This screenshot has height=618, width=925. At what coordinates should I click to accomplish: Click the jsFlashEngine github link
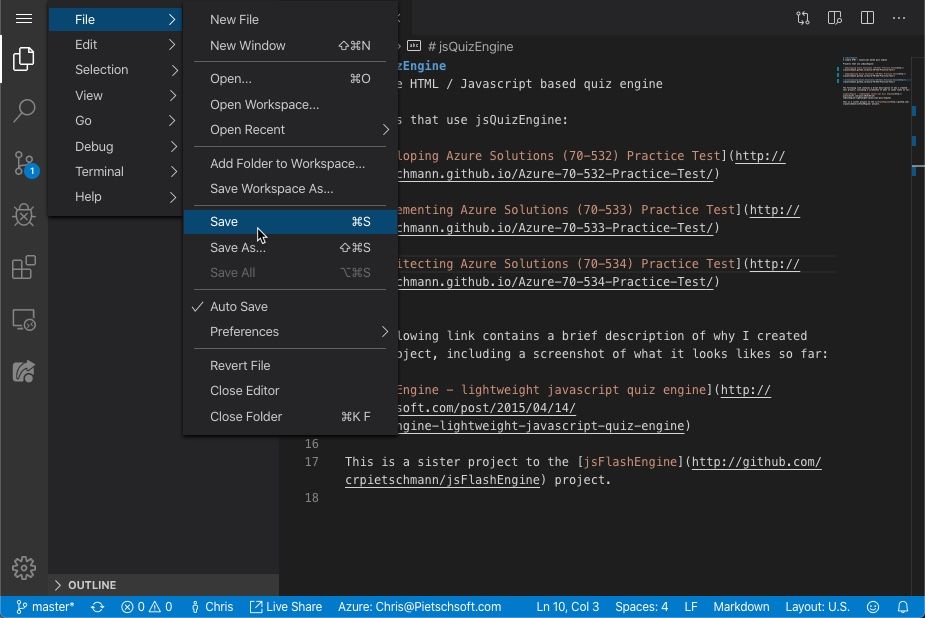point(756,462)
